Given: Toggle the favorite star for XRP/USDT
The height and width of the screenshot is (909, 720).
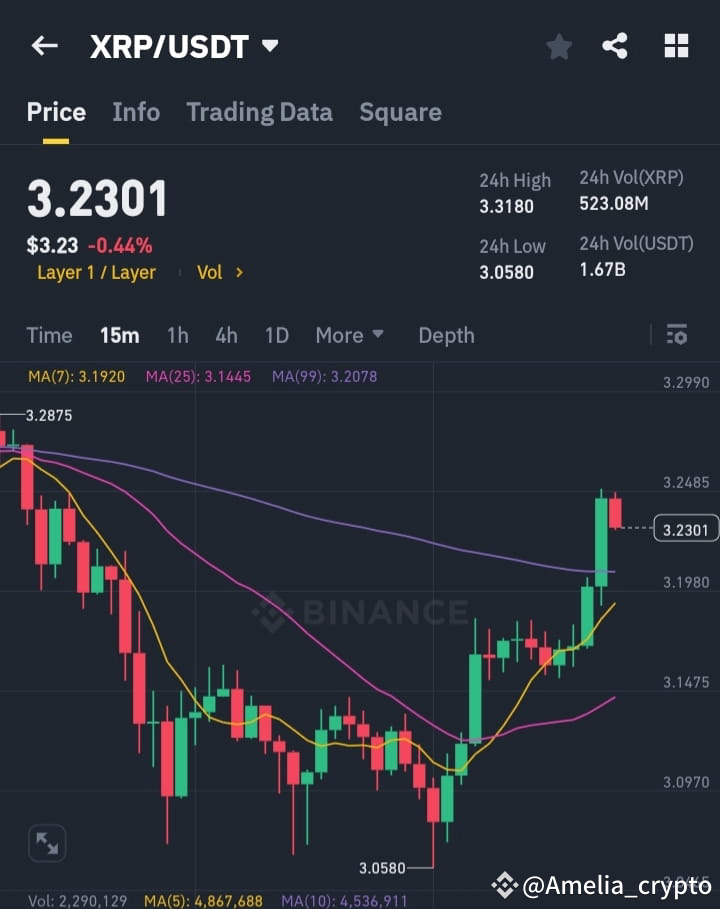Looking at the screenshot, I should 558,45.
